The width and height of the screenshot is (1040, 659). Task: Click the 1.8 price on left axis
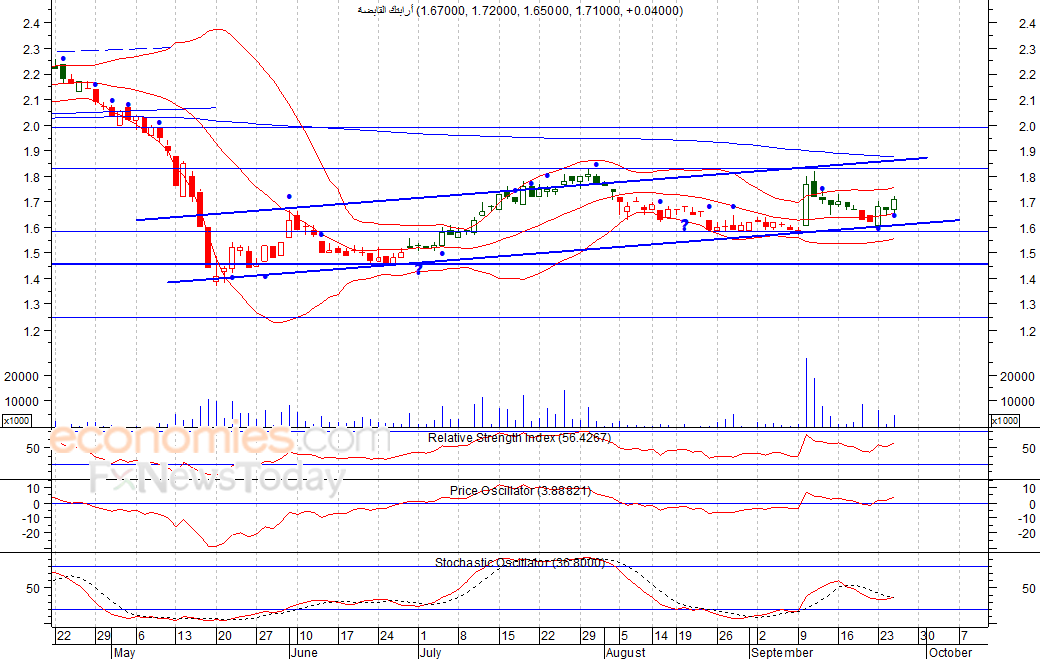31,178
